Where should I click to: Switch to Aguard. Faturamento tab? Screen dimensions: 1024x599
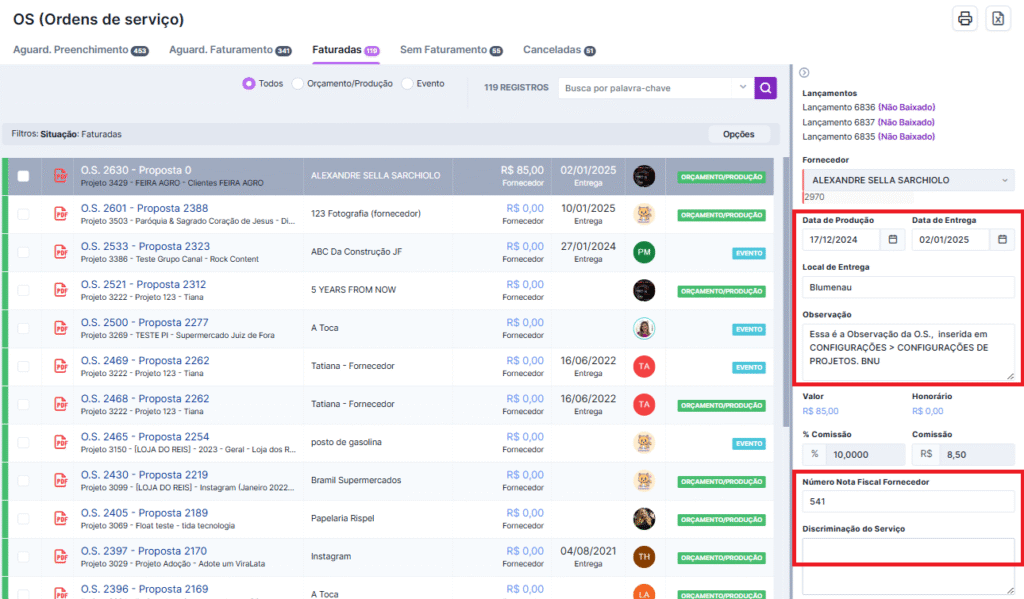230,50
